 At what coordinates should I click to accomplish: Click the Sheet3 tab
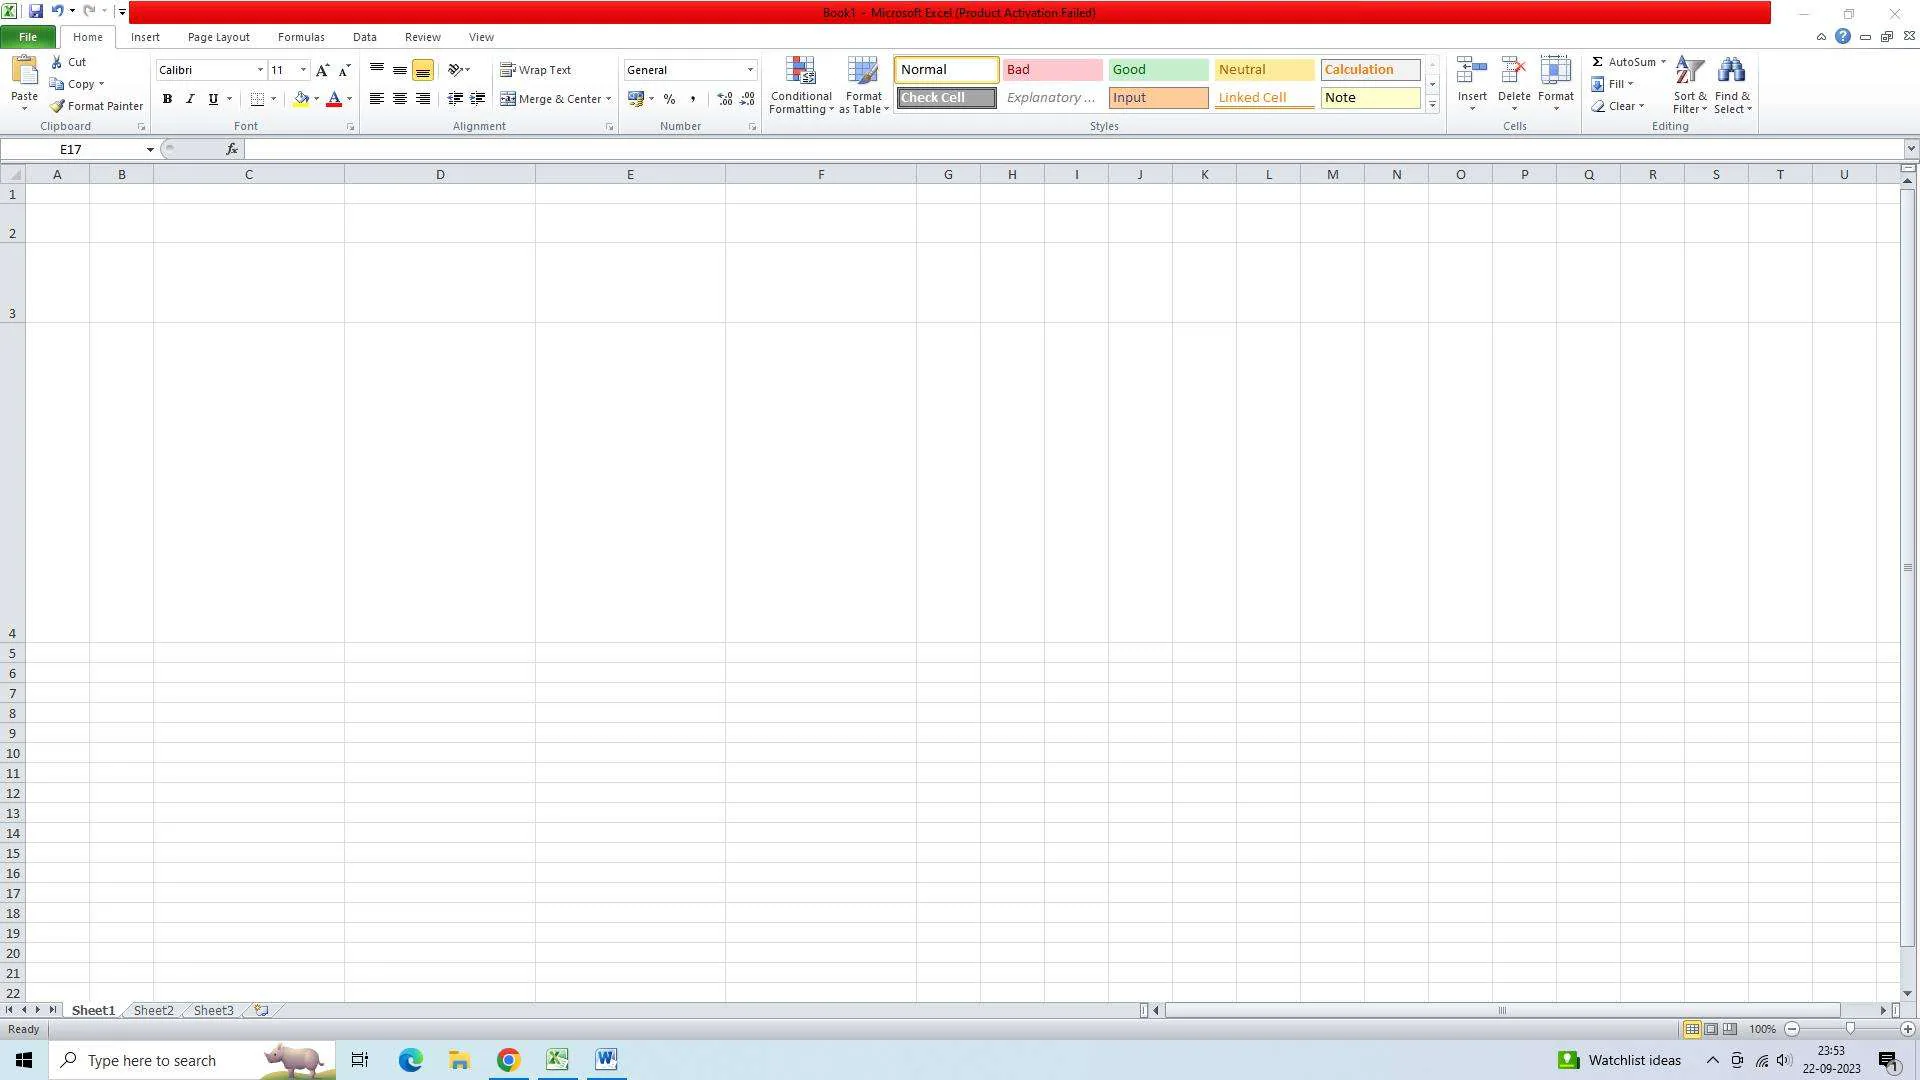[212, 1010]
